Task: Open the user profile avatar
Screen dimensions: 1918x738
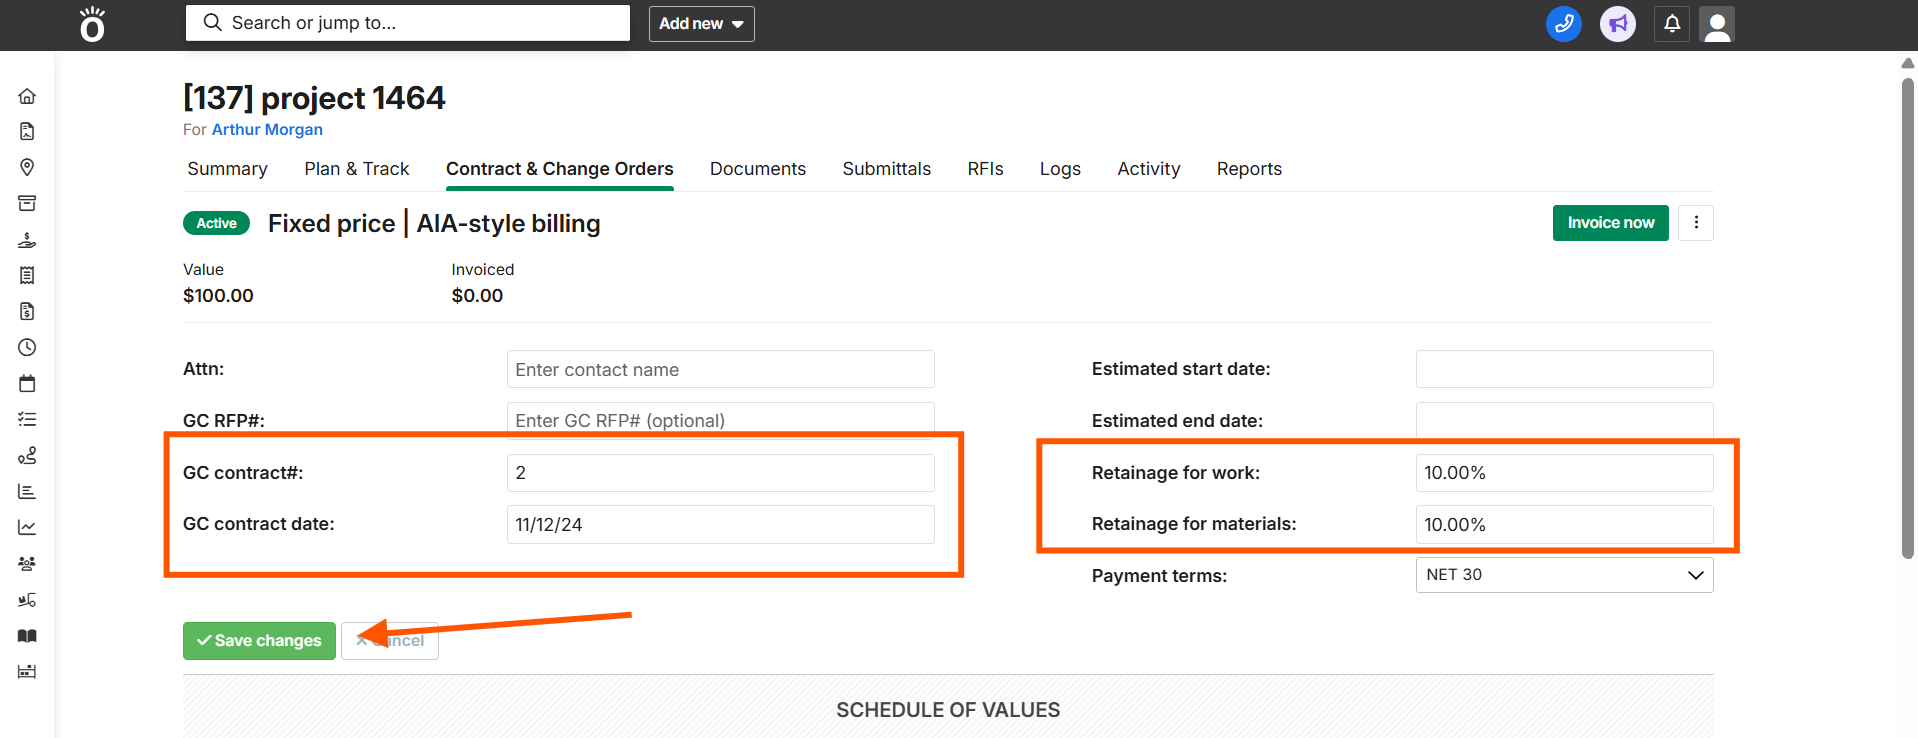Action: pos(1717,24)
